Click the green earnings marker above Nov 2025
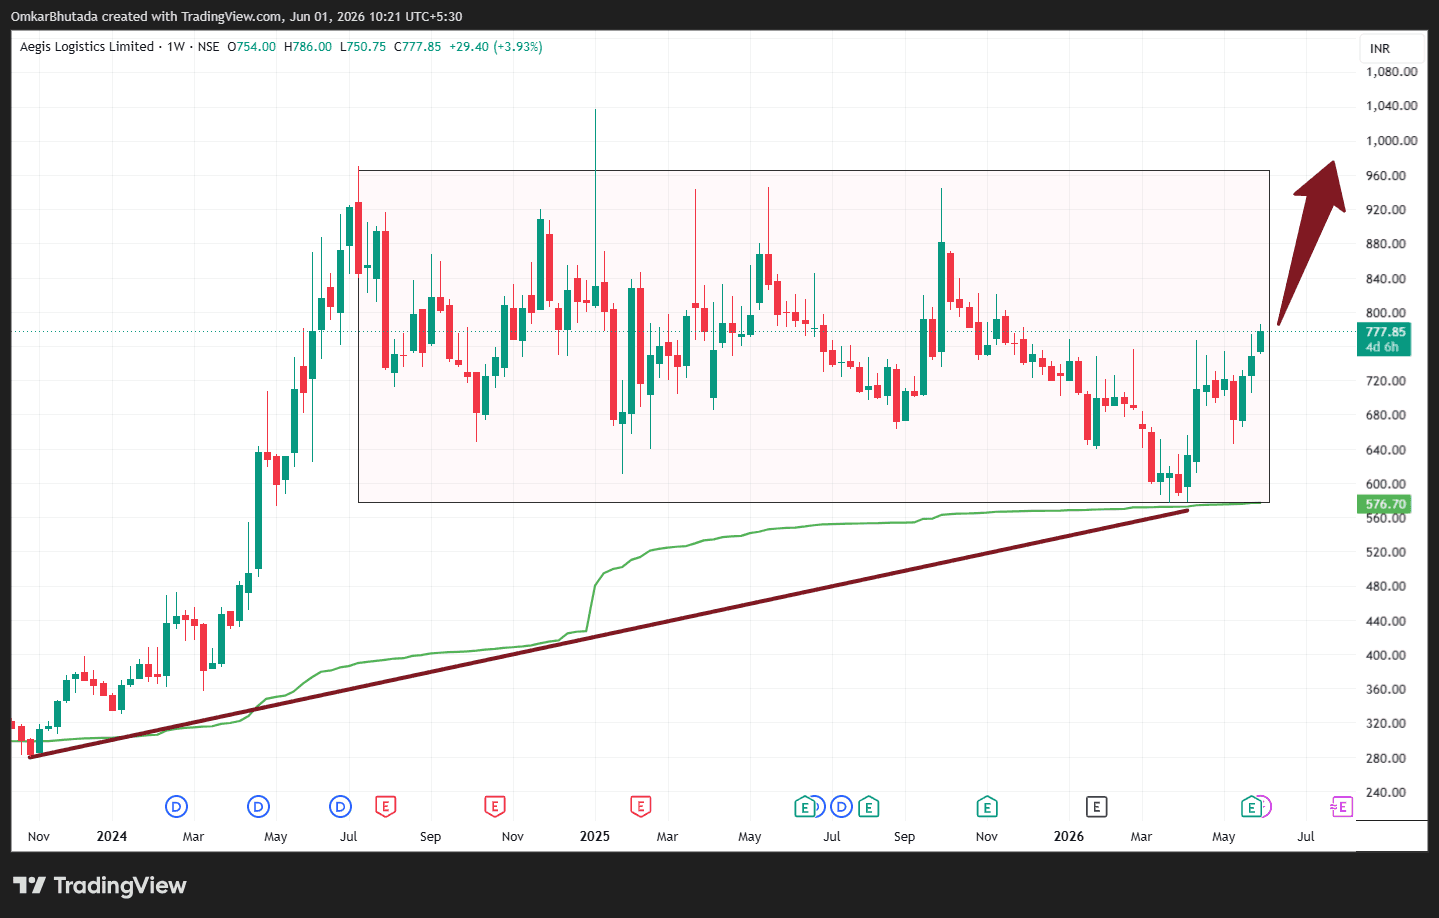1439x918 pixels. (987, 806)
